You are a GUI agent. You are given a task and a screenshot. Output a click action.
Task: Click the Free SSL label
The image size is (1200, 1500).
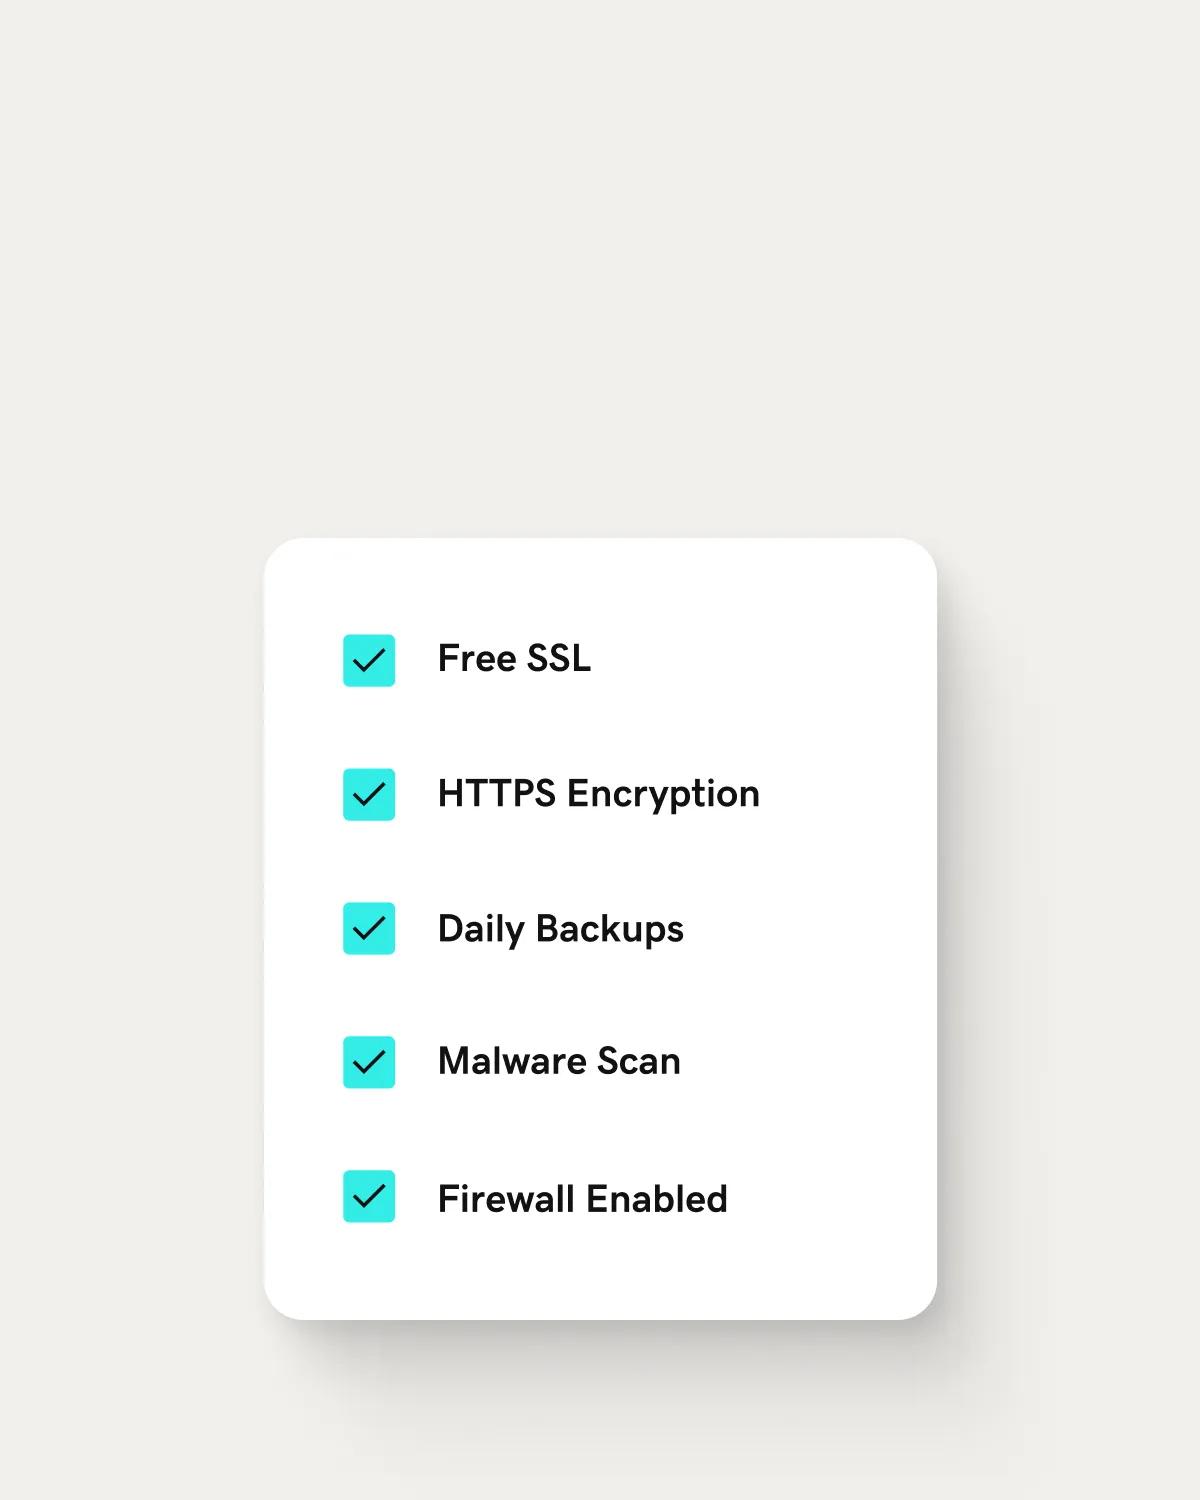point(514,658)
